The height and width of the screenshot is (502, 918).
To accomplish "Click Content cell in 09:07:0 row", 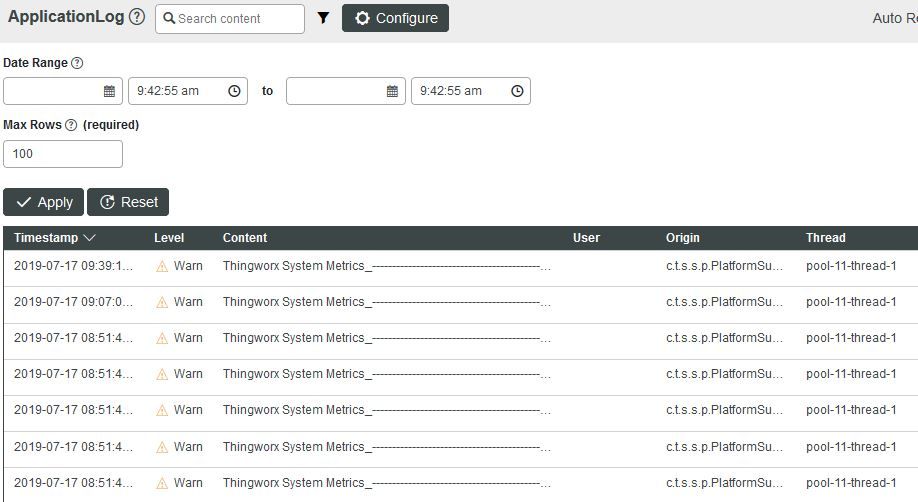I will click(x=386, y=302).
